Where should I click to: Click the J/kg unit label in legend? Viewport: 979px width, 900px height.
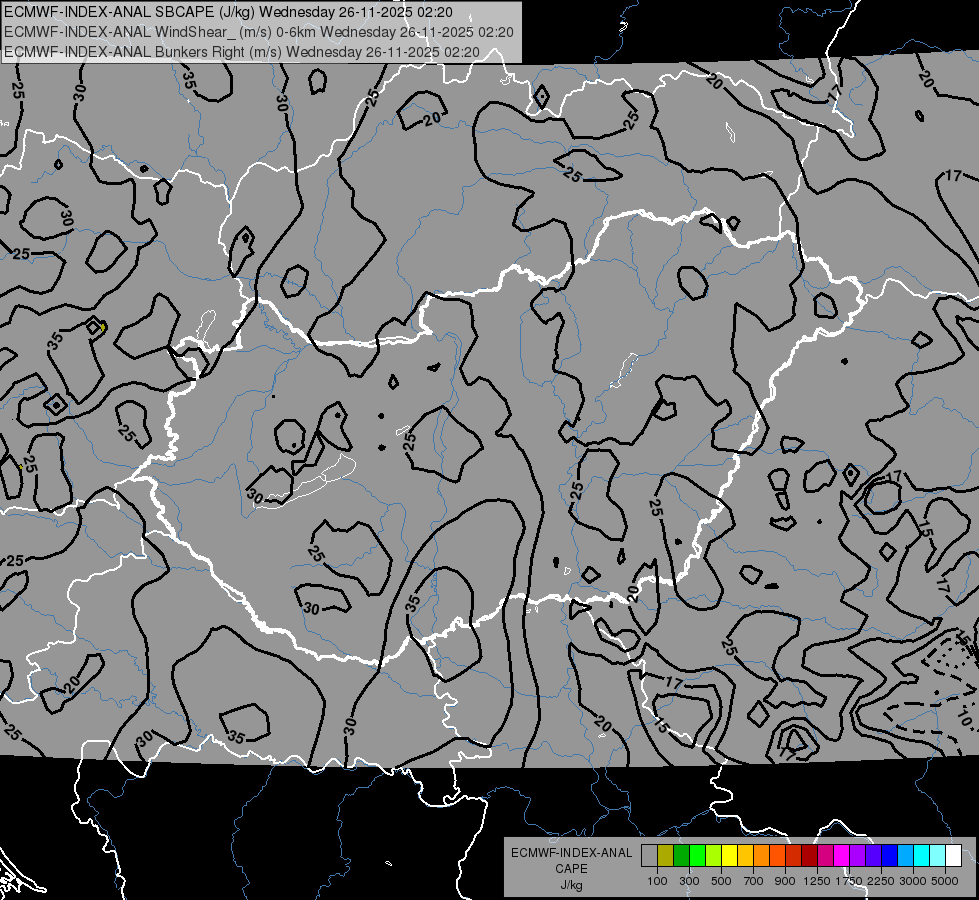[x=571, y=885]
